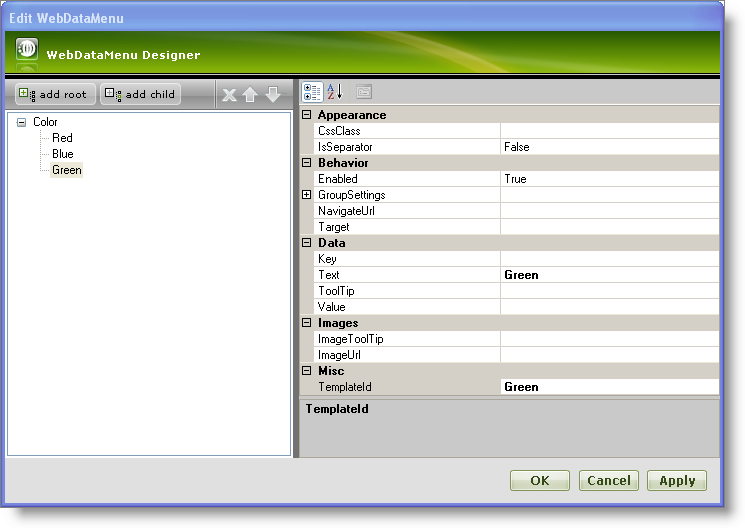Image resolution: width=745 pixels, height=528 pixels.
Task: Confirm changes with the OK button
Action: 540,481
